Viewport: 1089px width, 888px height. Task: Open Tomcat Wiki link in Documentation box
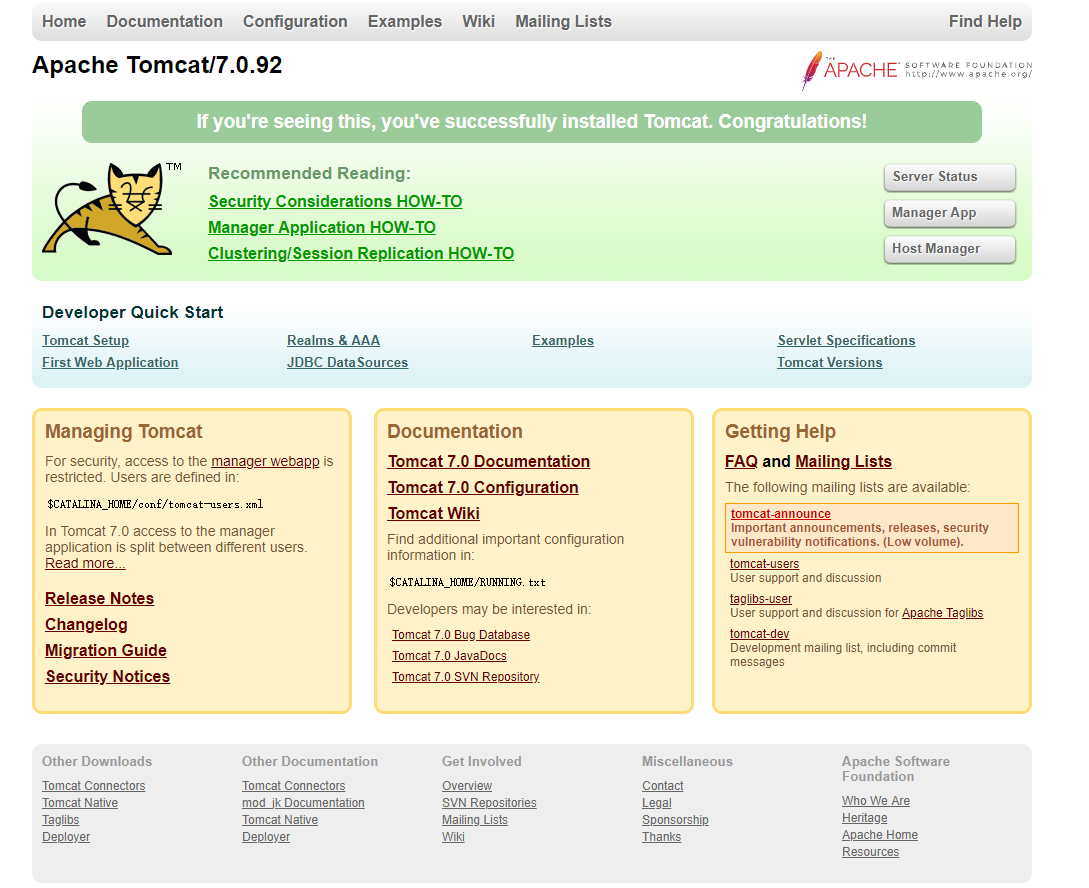[x=433, y=514]
